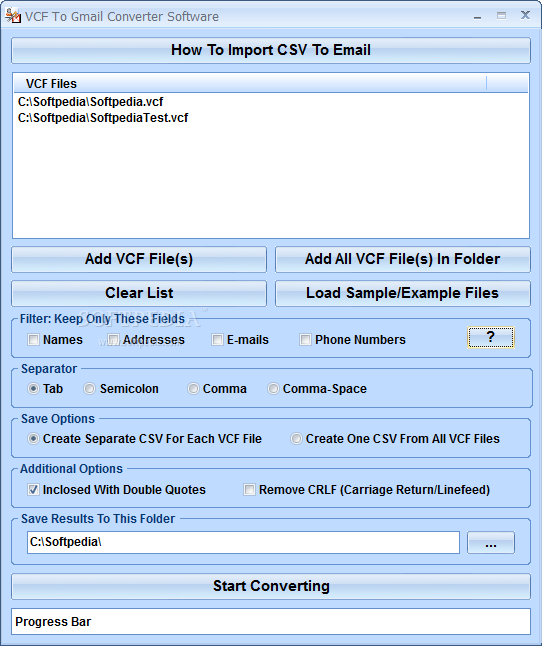The image size is (542, 646).
Task: Browse for folder with ... button
Action: click(x=491, y=543)
